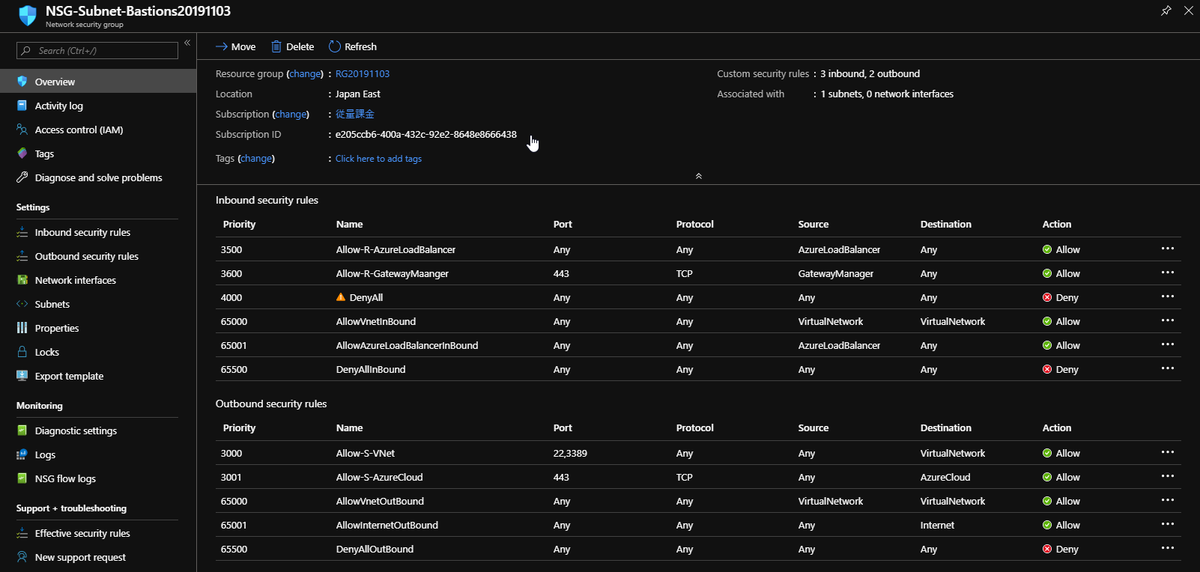Select the DenyAllInBound rule name
The height and width of the screenshot is (572, 1200).
point(371,370)
